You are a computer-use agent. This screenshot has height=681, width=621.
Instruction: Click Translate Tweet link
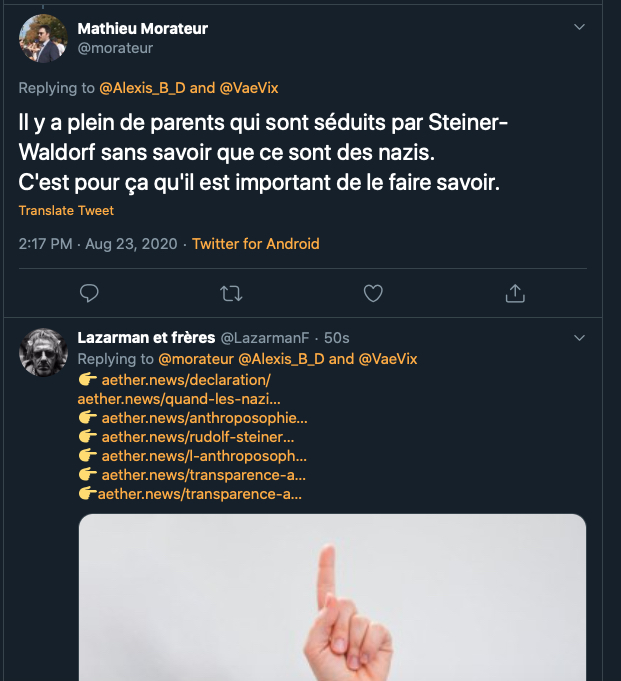point(66,211)
